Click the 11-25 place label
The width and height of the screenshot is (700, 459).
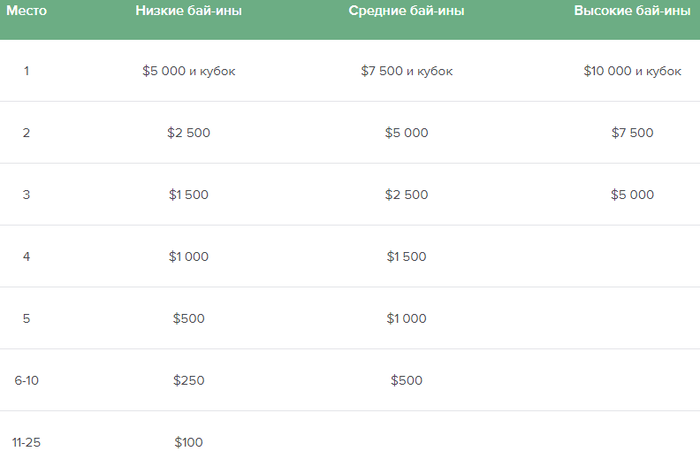click(26, 442)
